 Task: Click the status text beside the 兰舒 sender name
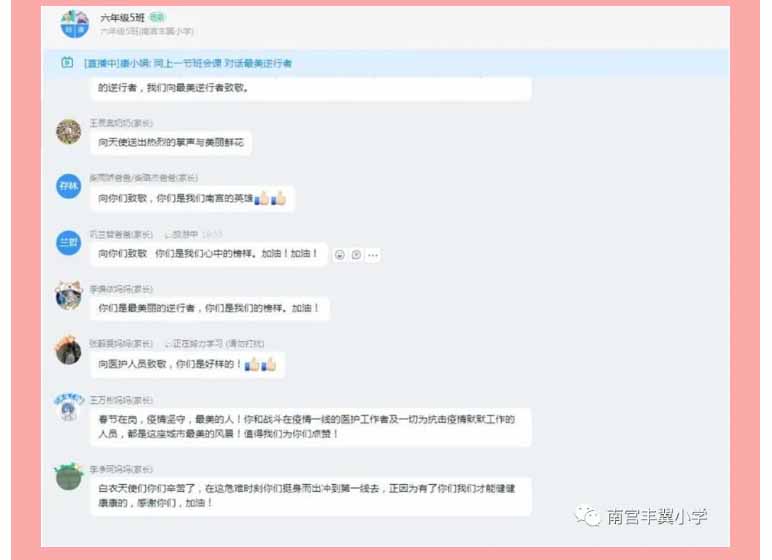tap(193, 234)
